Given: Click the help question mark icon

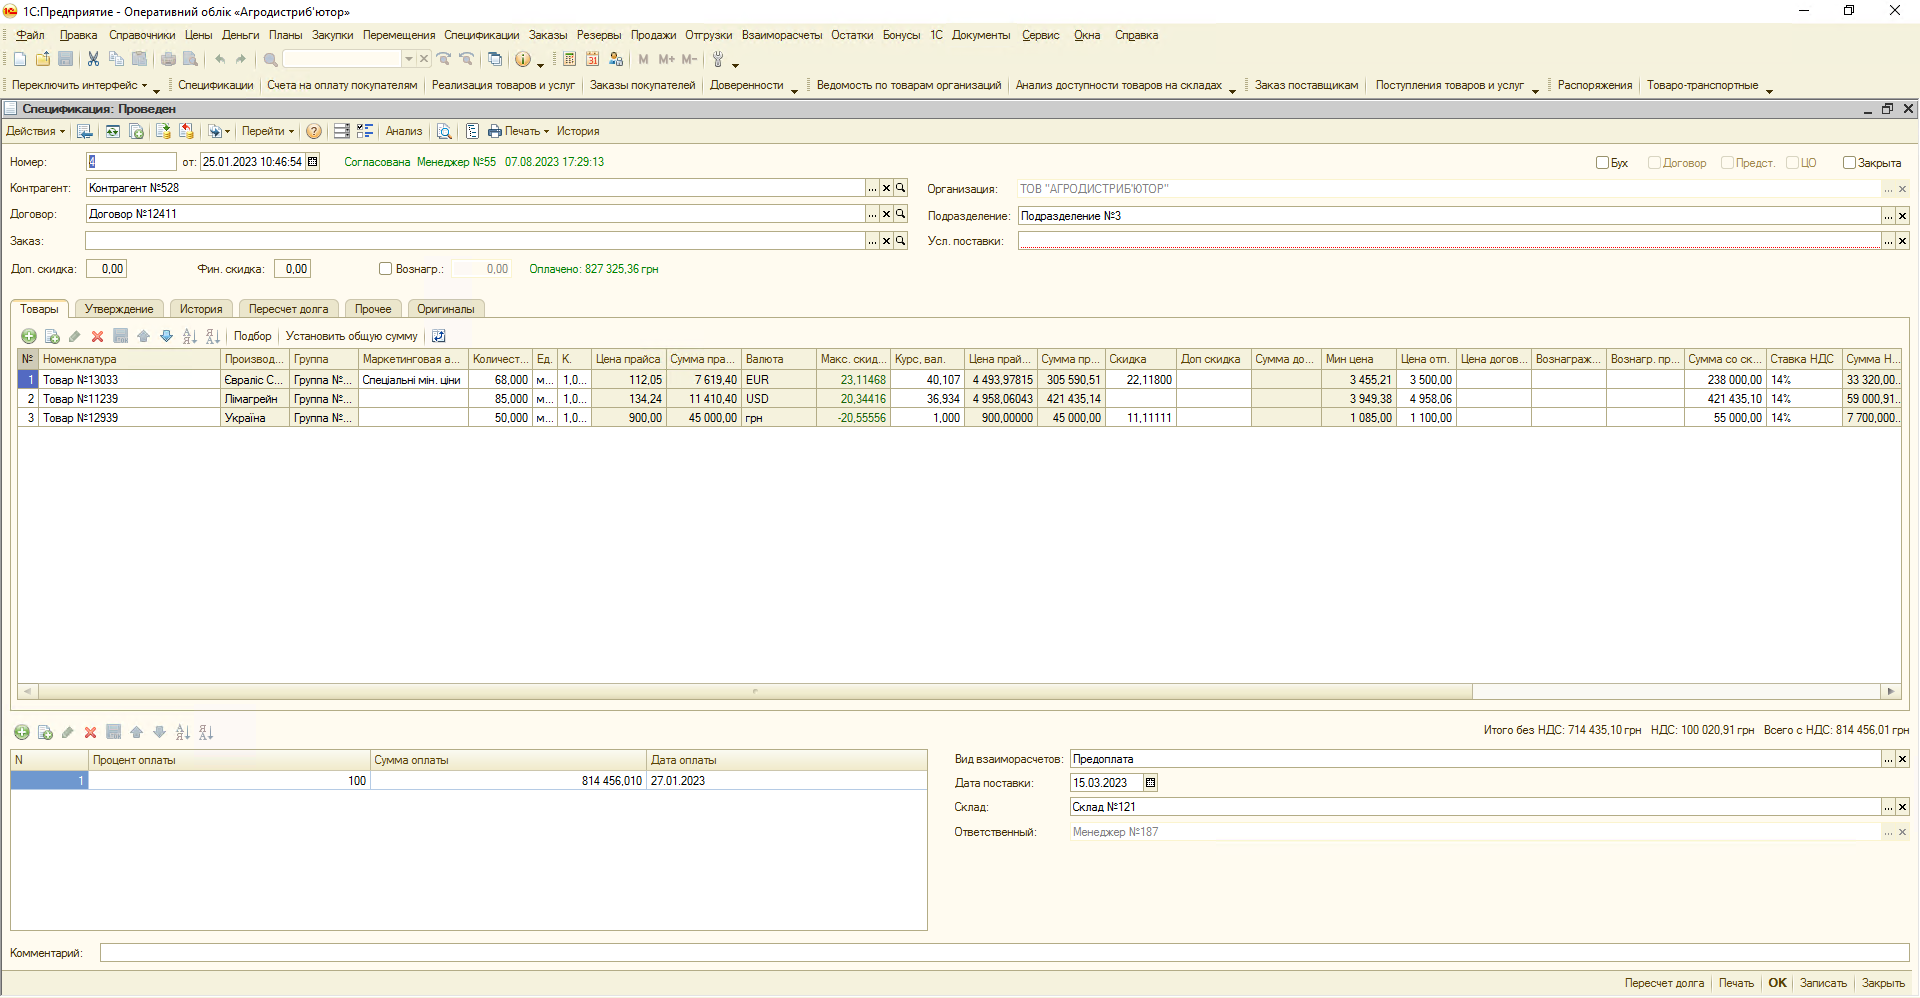Looking at the screenshot, I should [314, 131].
